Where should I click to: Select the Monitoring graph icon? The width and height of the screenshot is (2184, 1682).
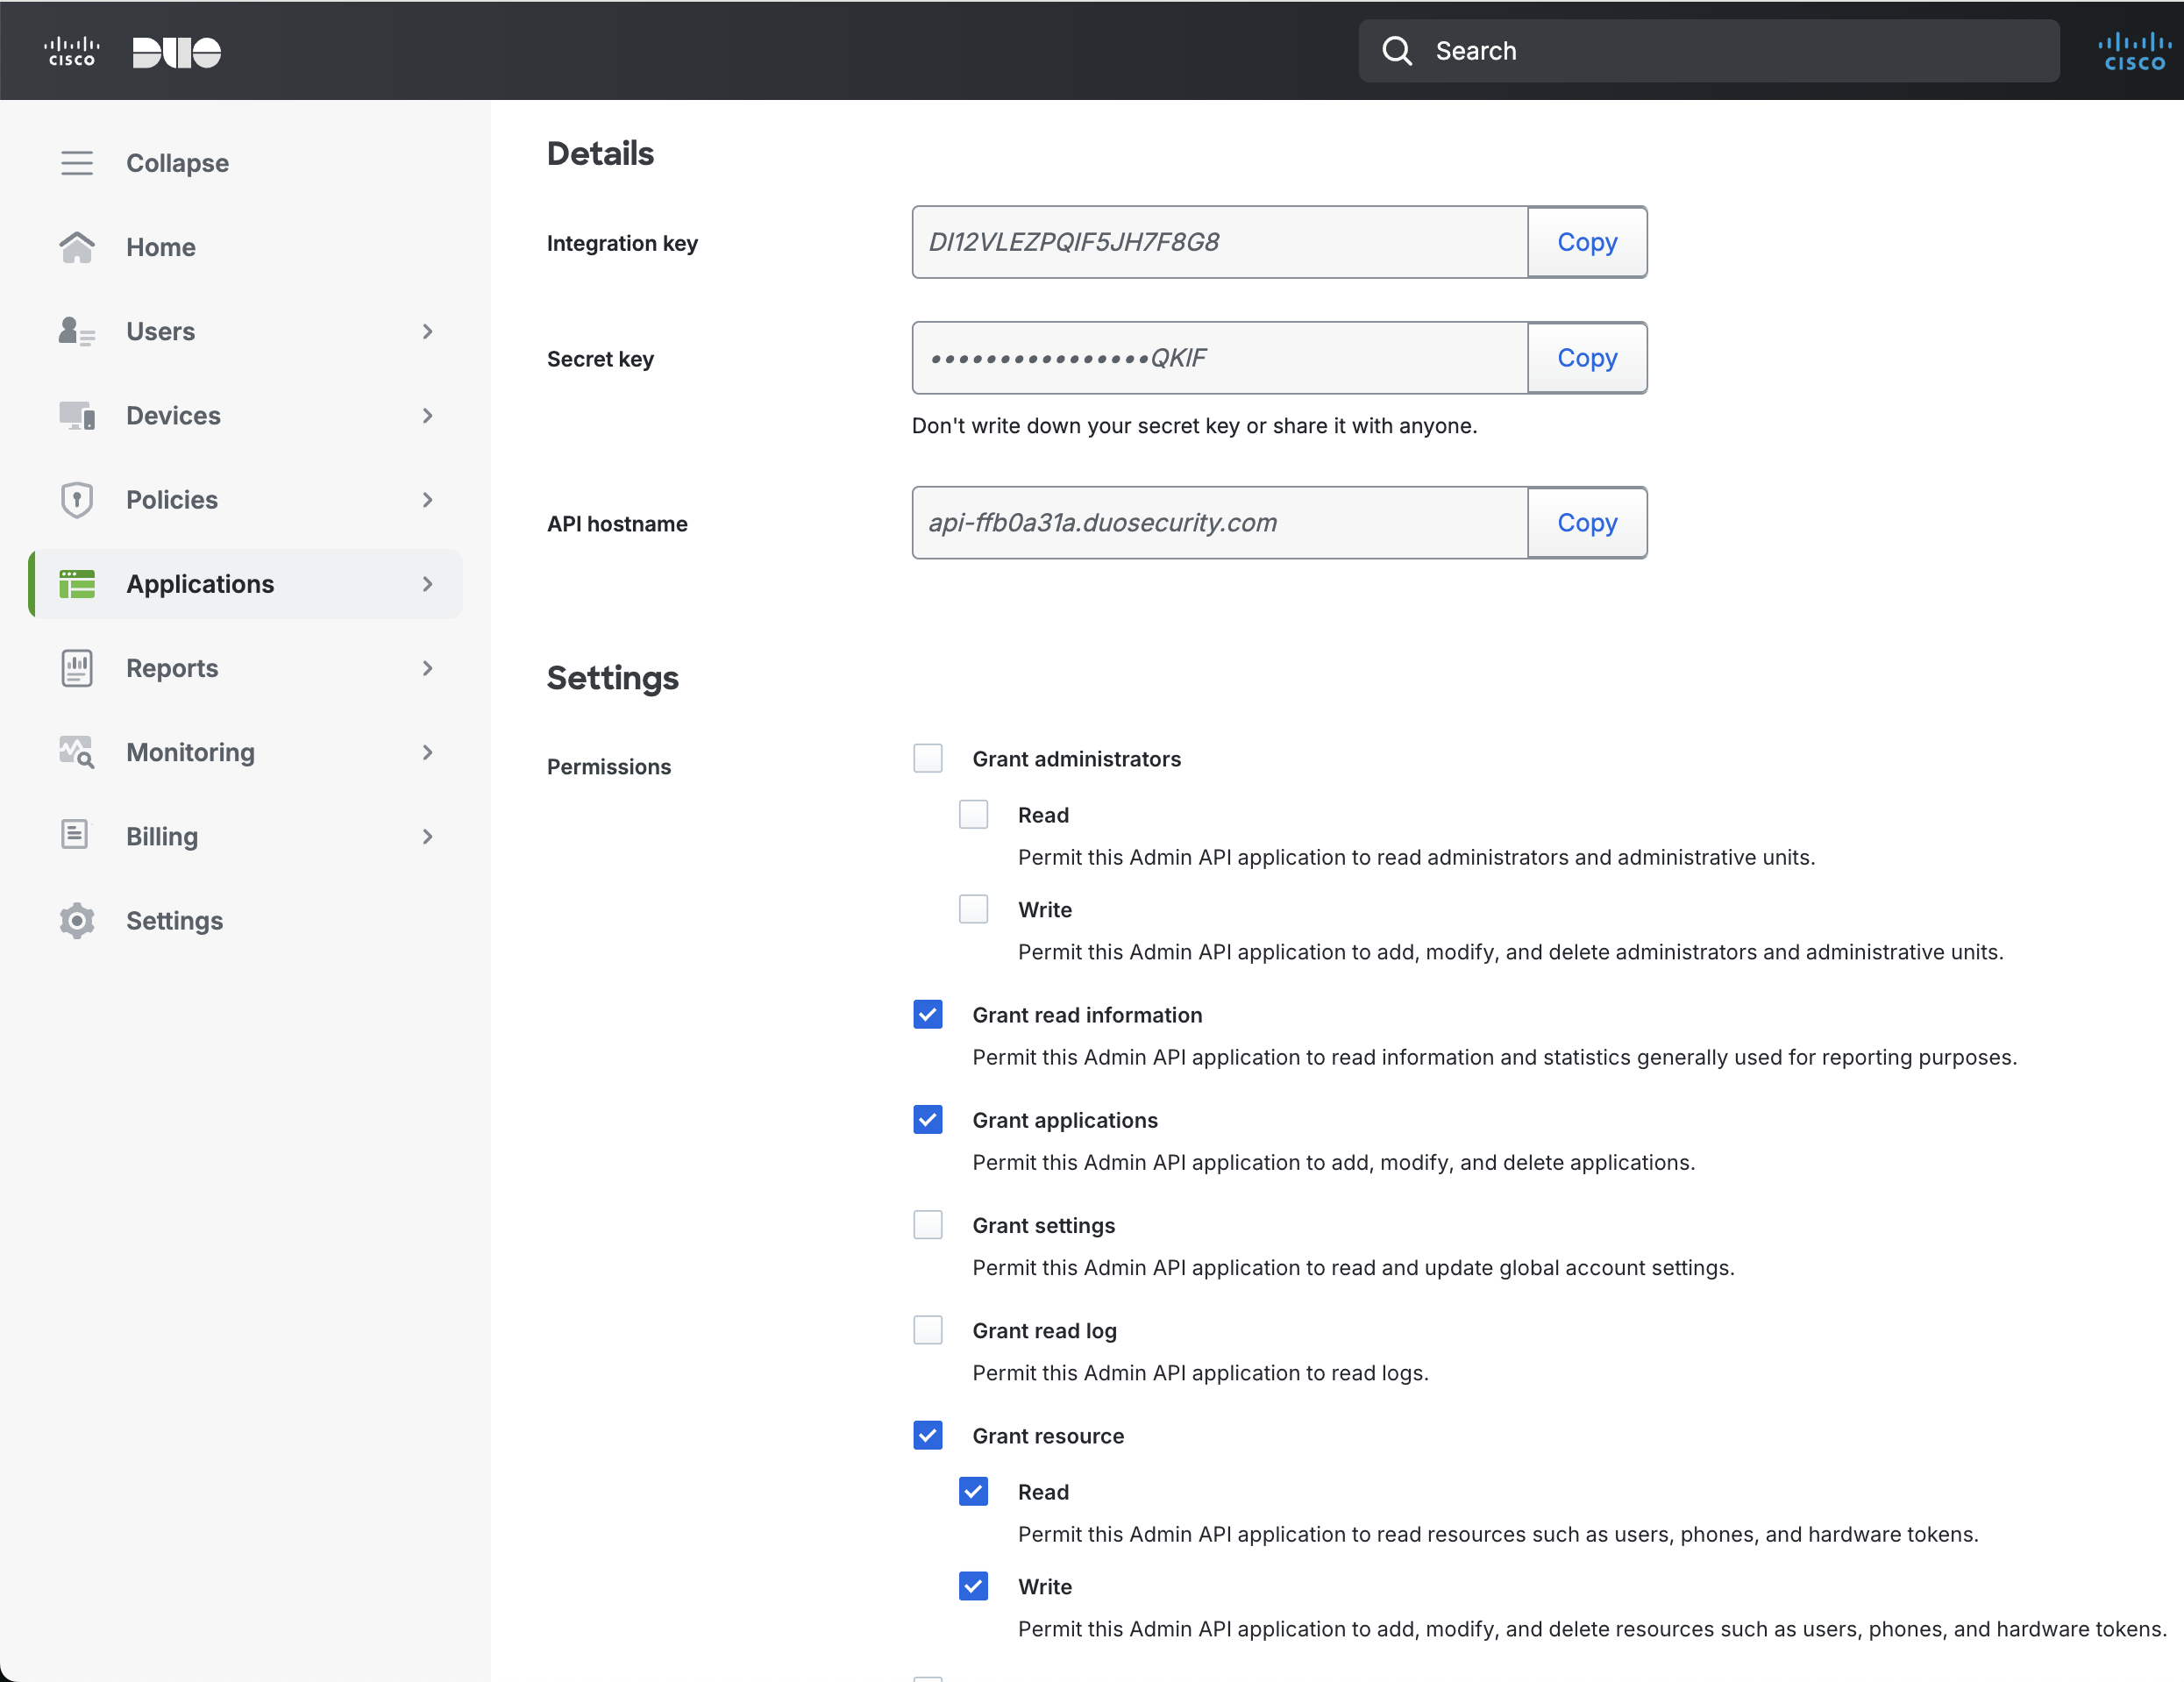77,752
